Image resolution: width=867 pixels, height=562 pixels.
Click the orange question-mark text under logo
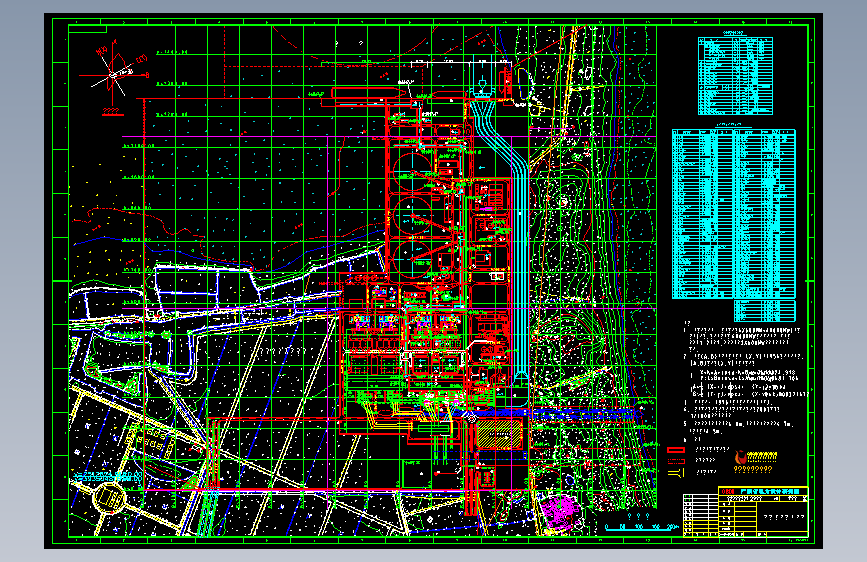pyautogui.click(x=753, y=470)
